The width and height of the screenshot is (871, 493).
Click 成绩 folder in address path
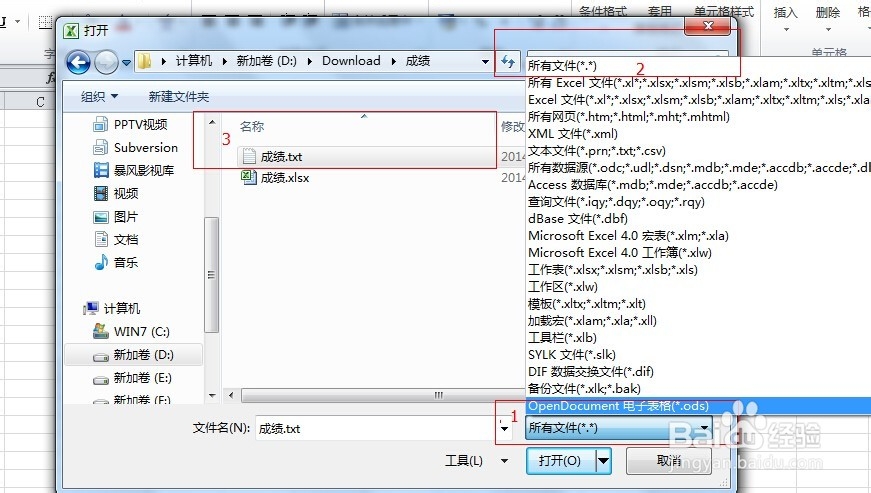(418, 61)
